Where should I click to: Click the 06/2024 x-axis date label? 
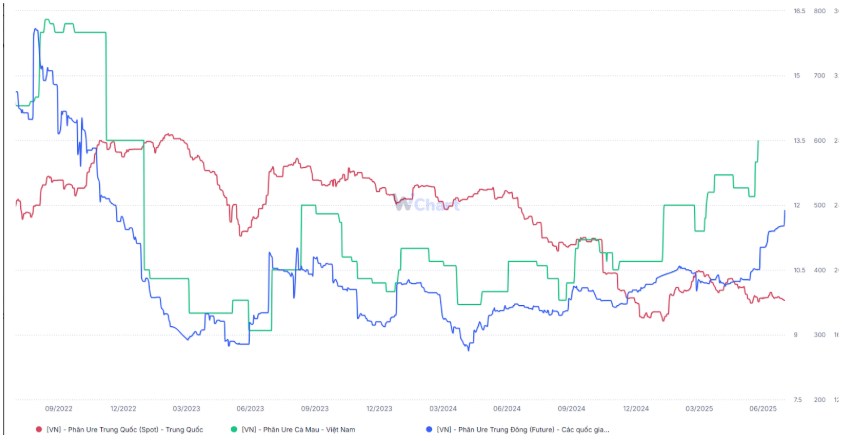[507, 408]
